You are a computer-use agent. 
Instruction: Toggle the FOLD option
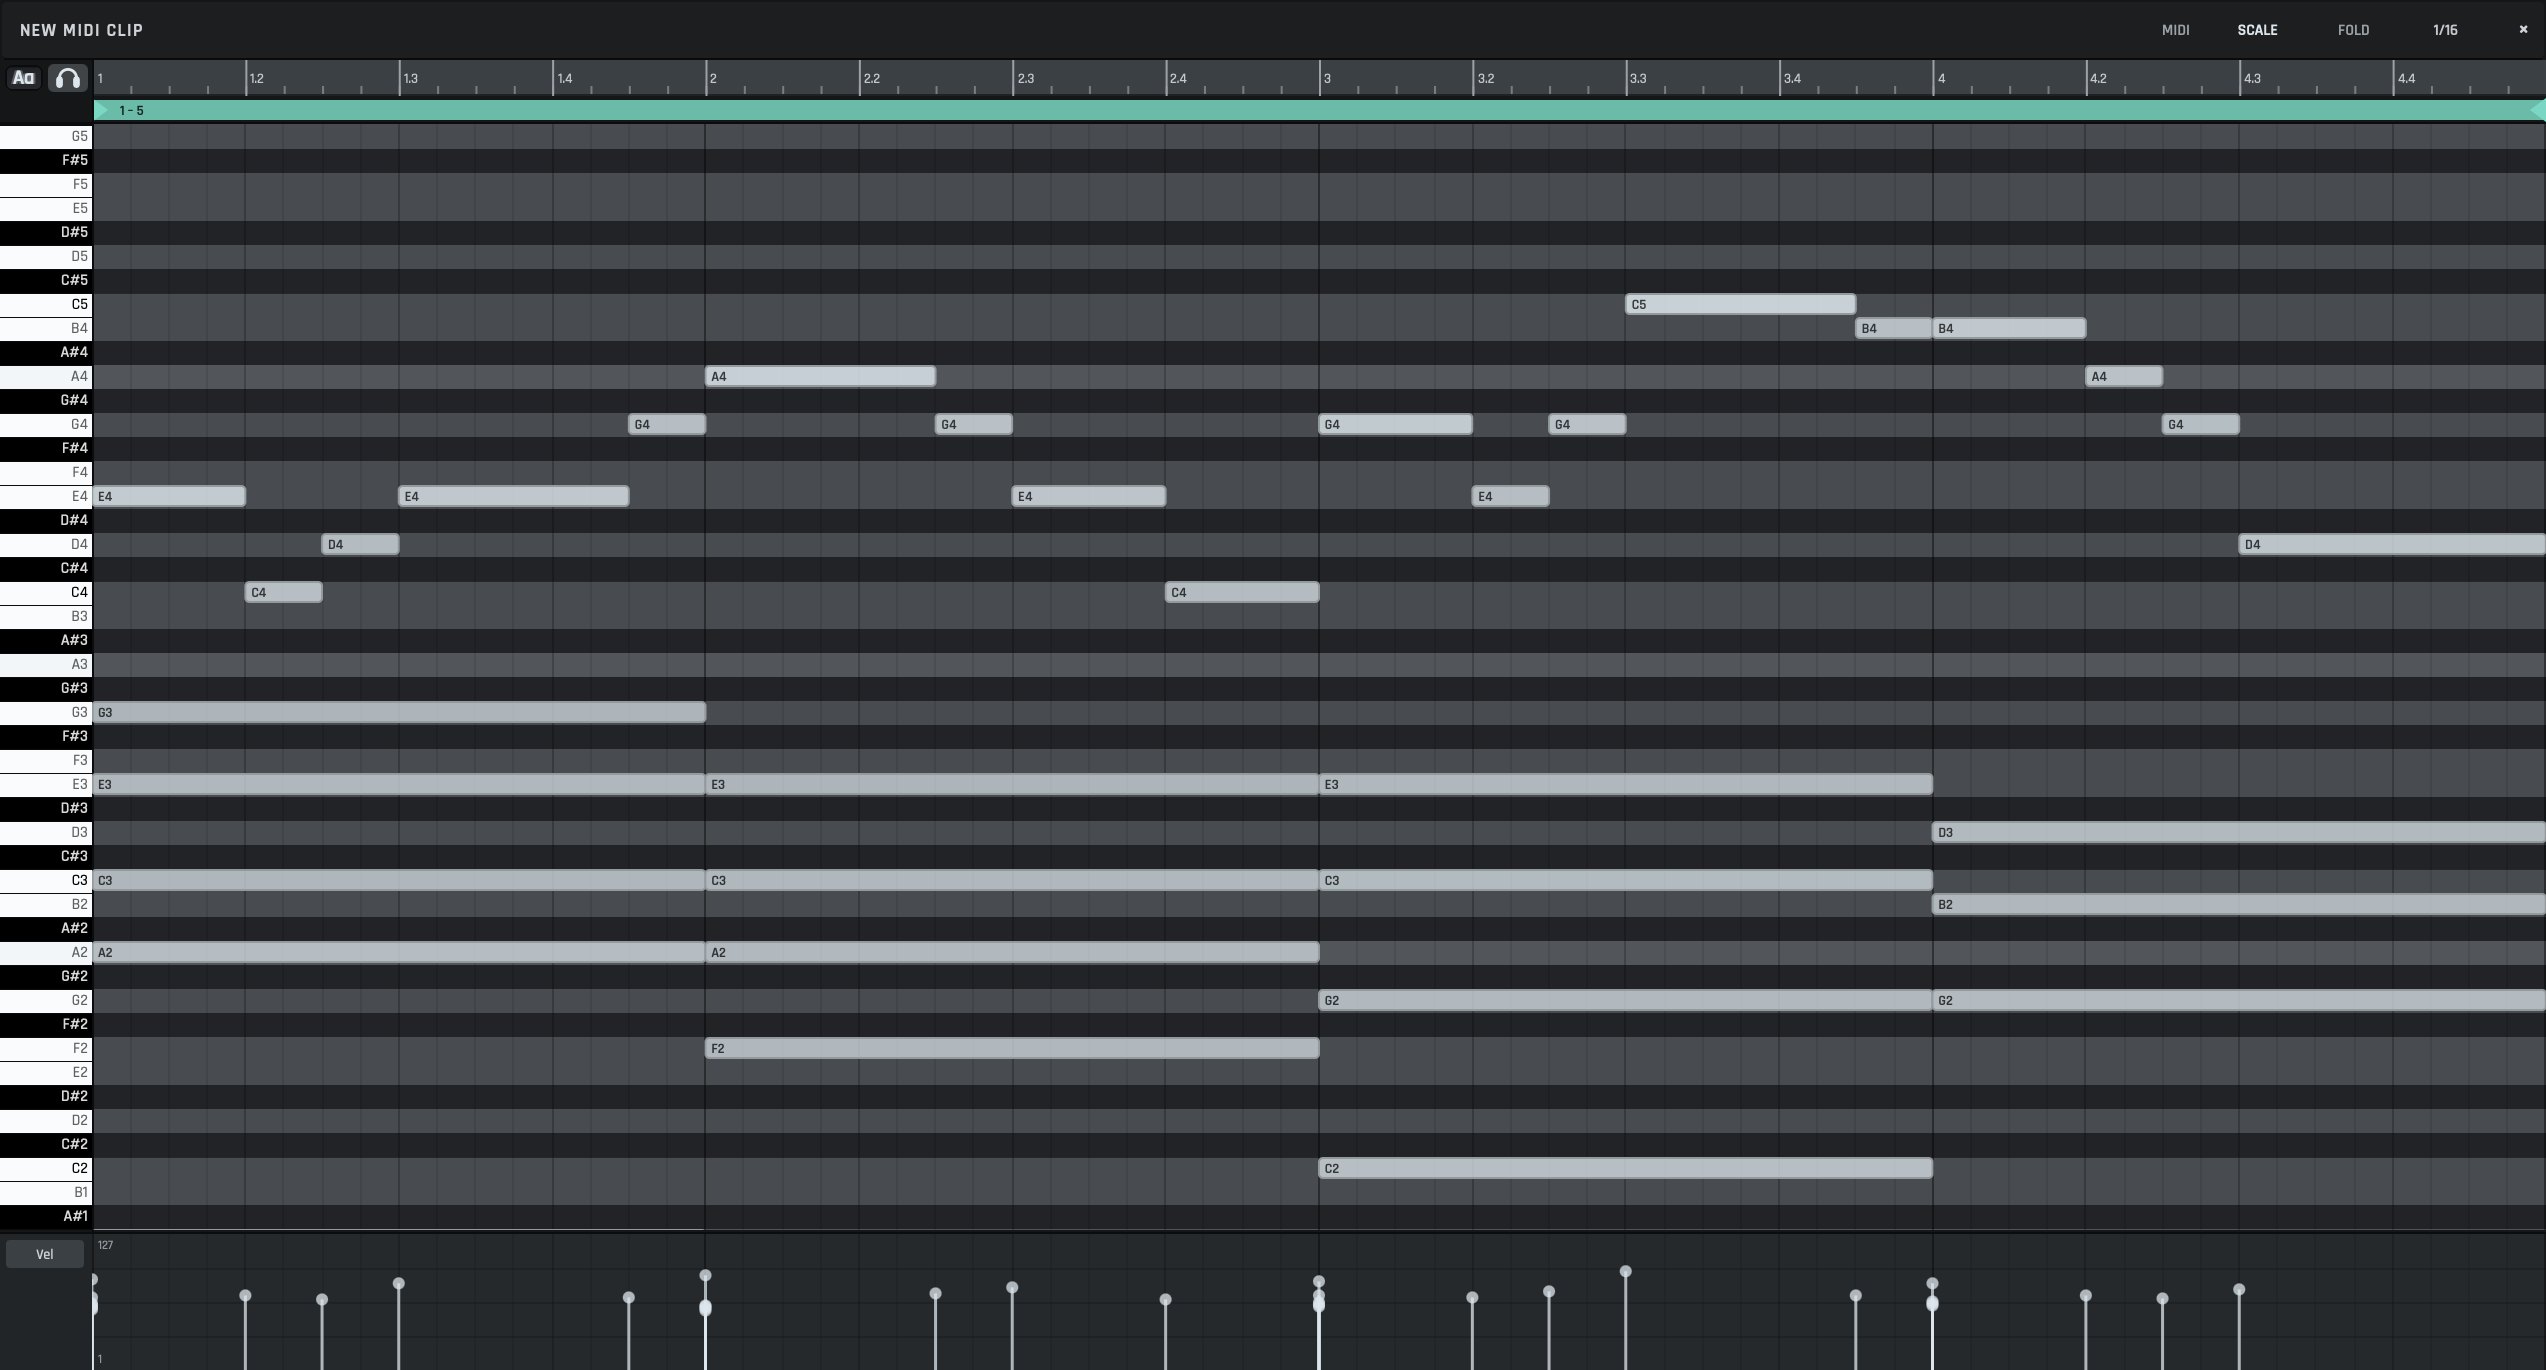point(2353,30)
